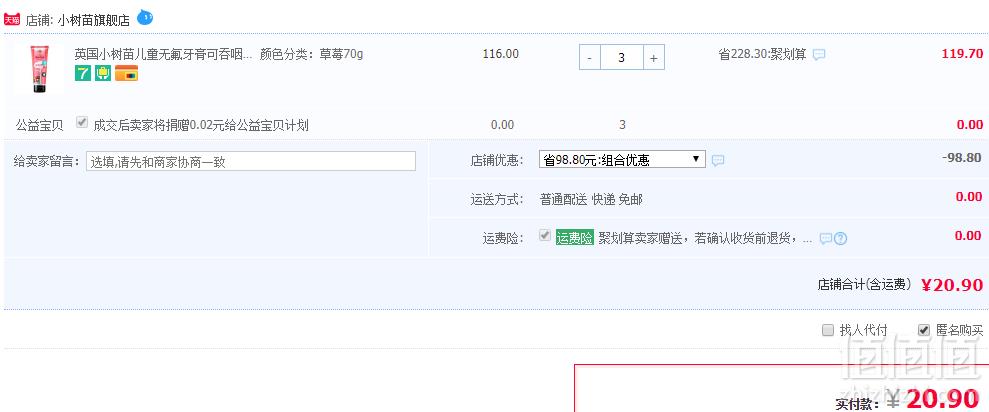Open the product title link 英国小树苗儿童无氟牙膏
The width and height of the screenshot is (989, 412).
click(163, 54)
